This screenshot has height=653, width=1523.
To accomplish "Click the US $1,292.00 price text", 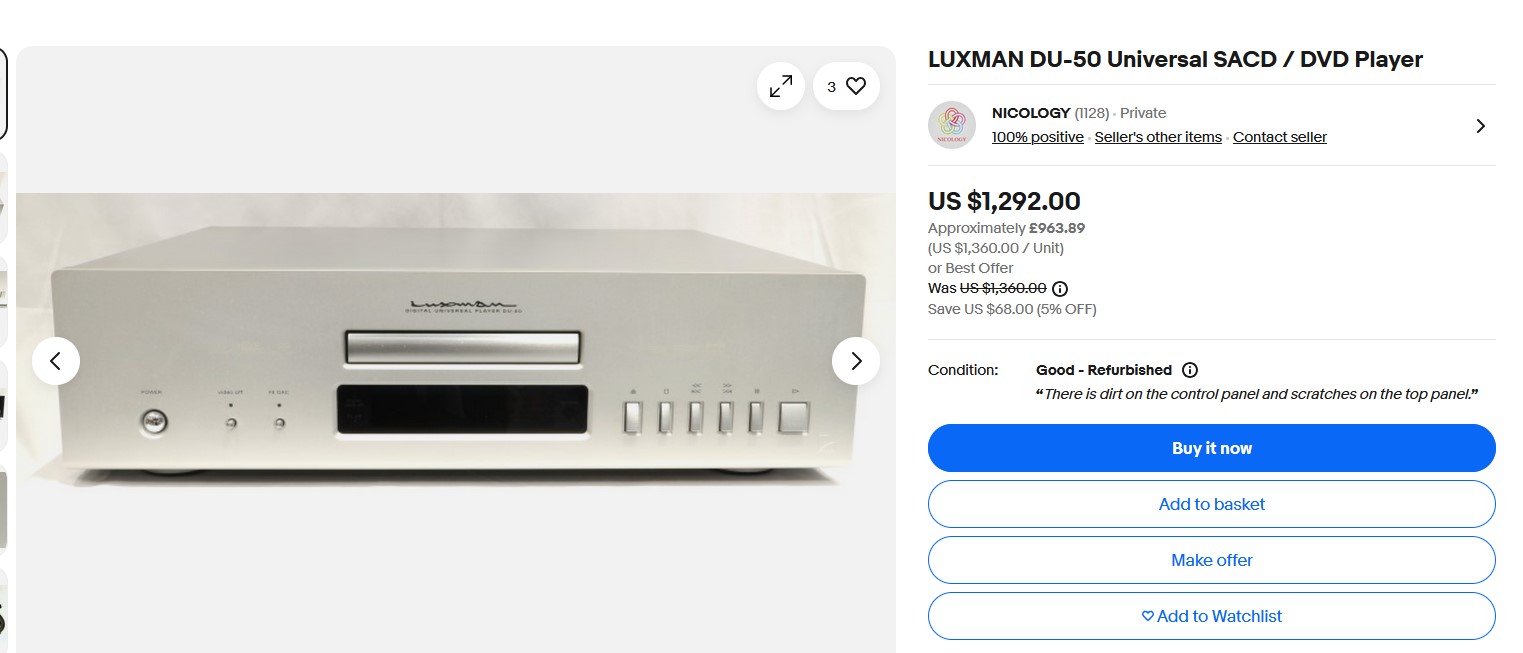I will coord(1004,201).
